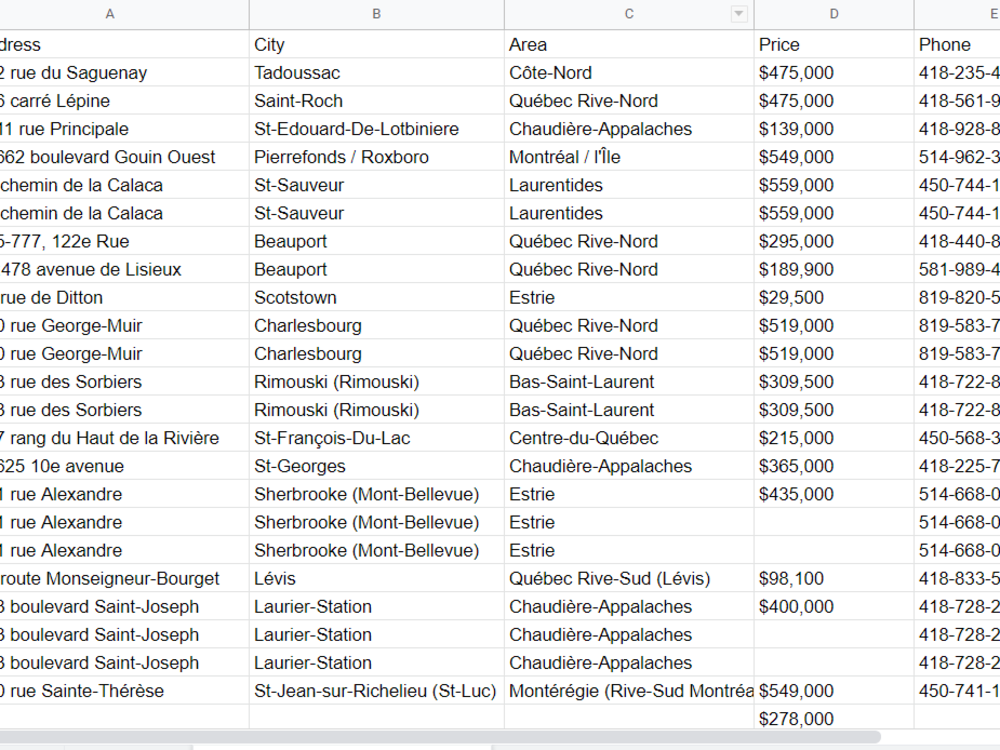Select column A header
The image size is (1000, 750).
pyautogui.click(x=124, y=14)
